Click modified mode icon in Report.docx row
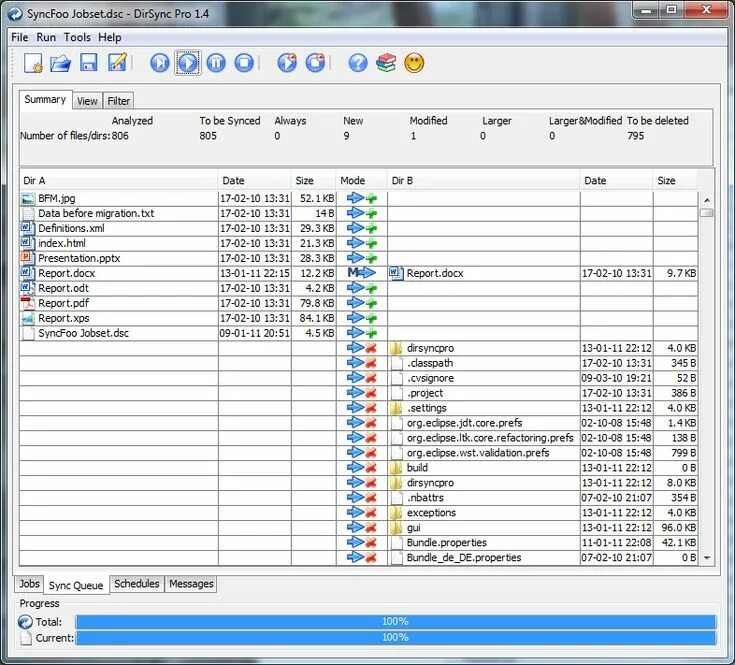The width and height of the screenshot is (735, 665). [x=362, y=273]
